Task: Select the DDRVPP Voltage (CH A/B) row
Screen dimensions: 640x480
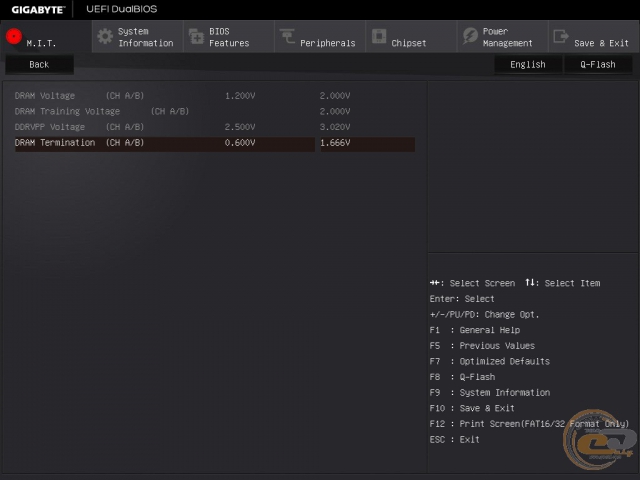Action: (x=79, y=127)
